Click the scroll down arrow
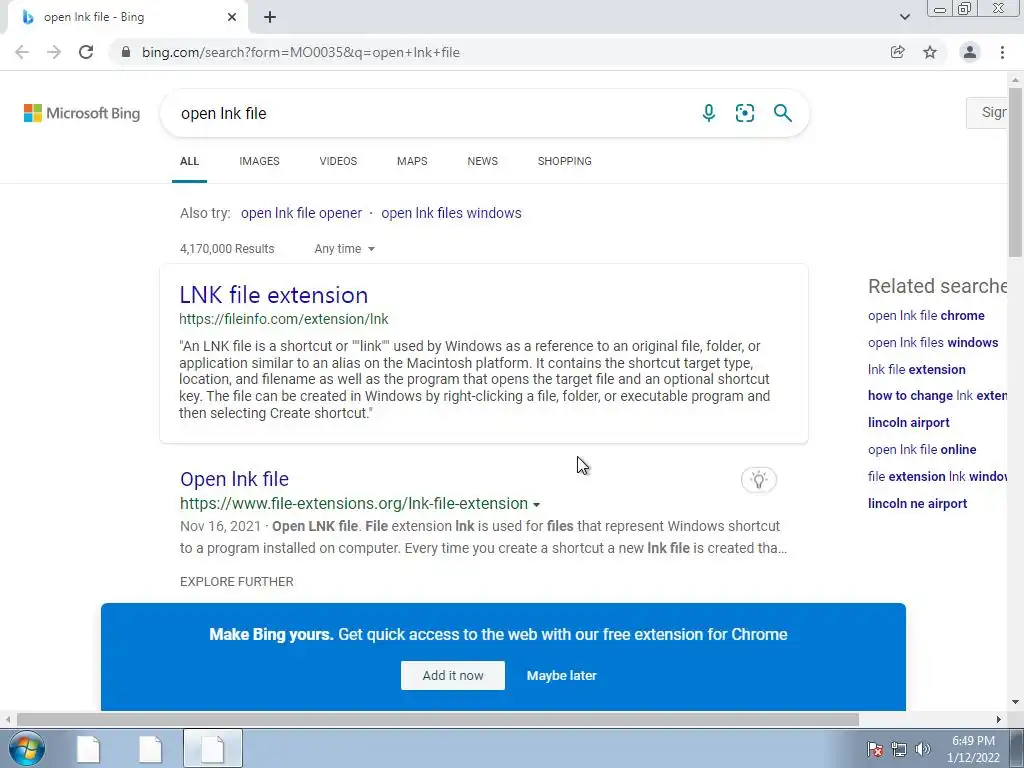1024x768 pixels. point(1015,702)
